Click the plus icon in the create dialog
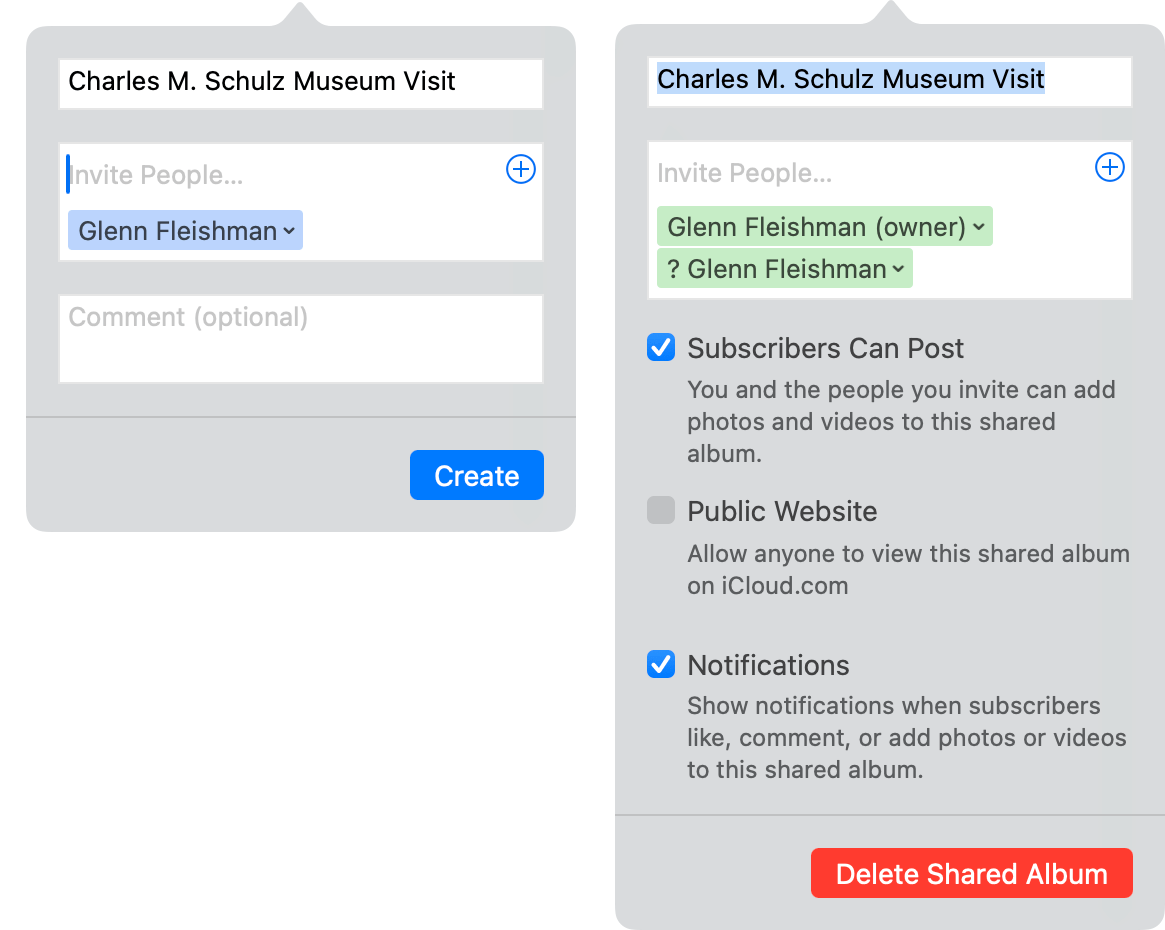The image size is (1165, 930). tap(521, 170)
